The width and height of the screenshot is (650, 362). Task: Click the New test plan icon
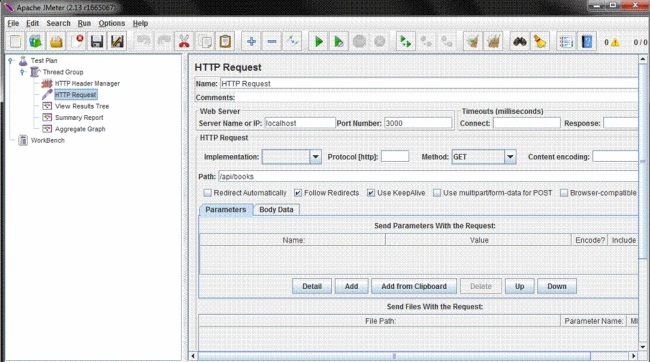pos(16,41)
